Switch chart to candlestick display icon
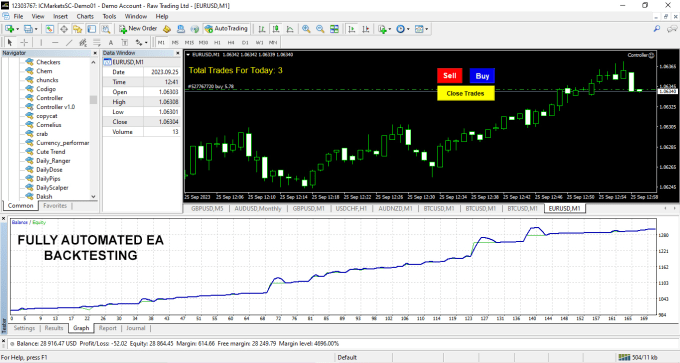Viewport: 680px width, 363px height. [276, 29]
